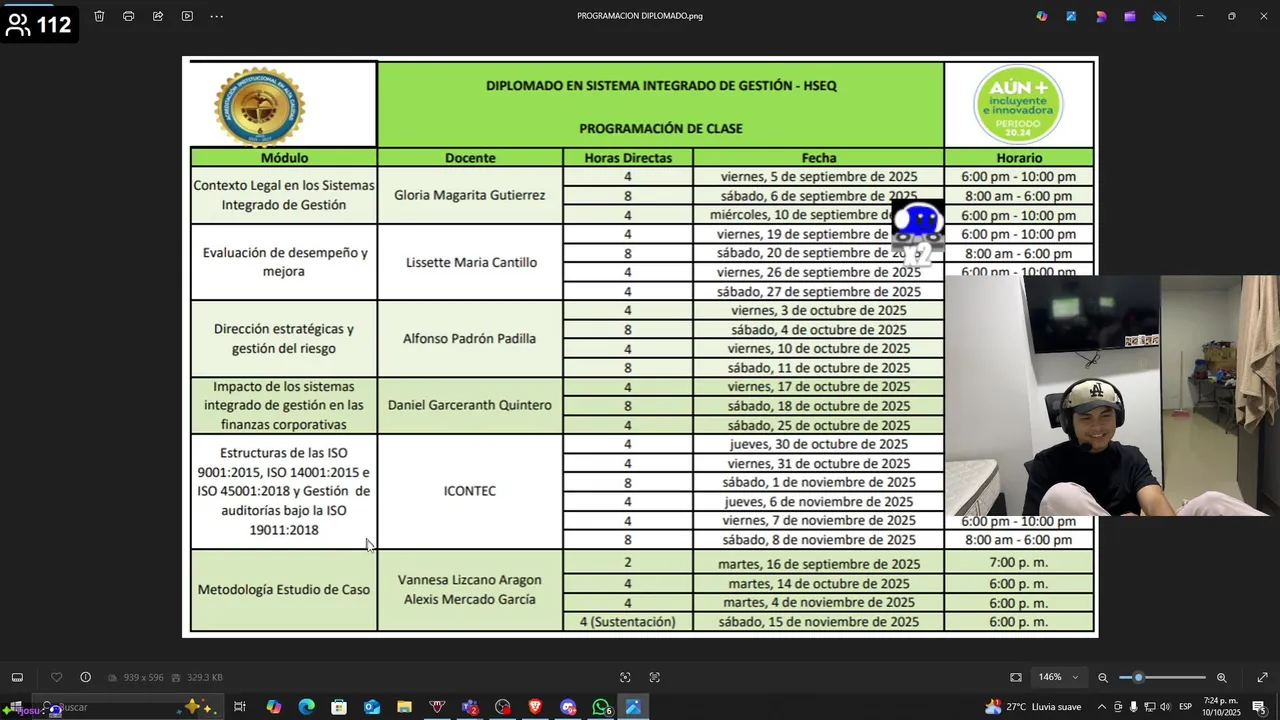Image resolution: width=1280 pixels, height=720 pixels.
Task: Click the gold accreditation seal logo in the table
Action: tap(260, 107)
